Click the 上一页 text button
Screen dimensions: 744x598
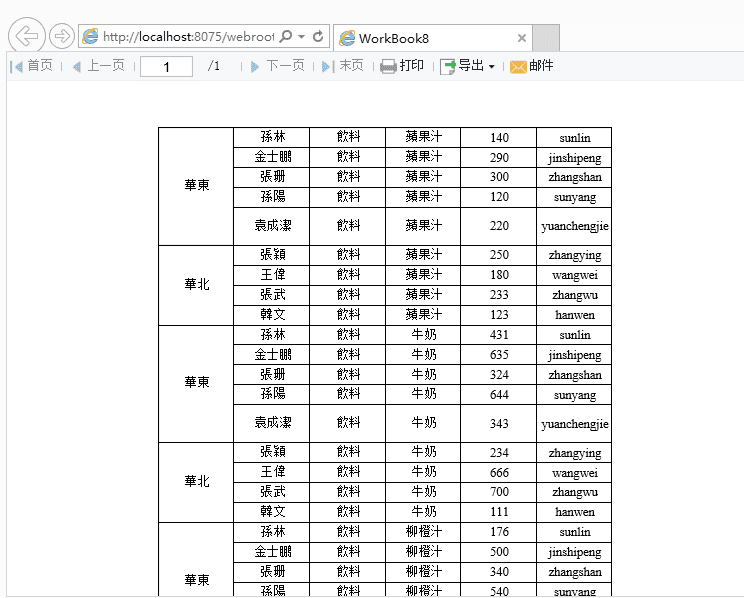click(106, 65)
